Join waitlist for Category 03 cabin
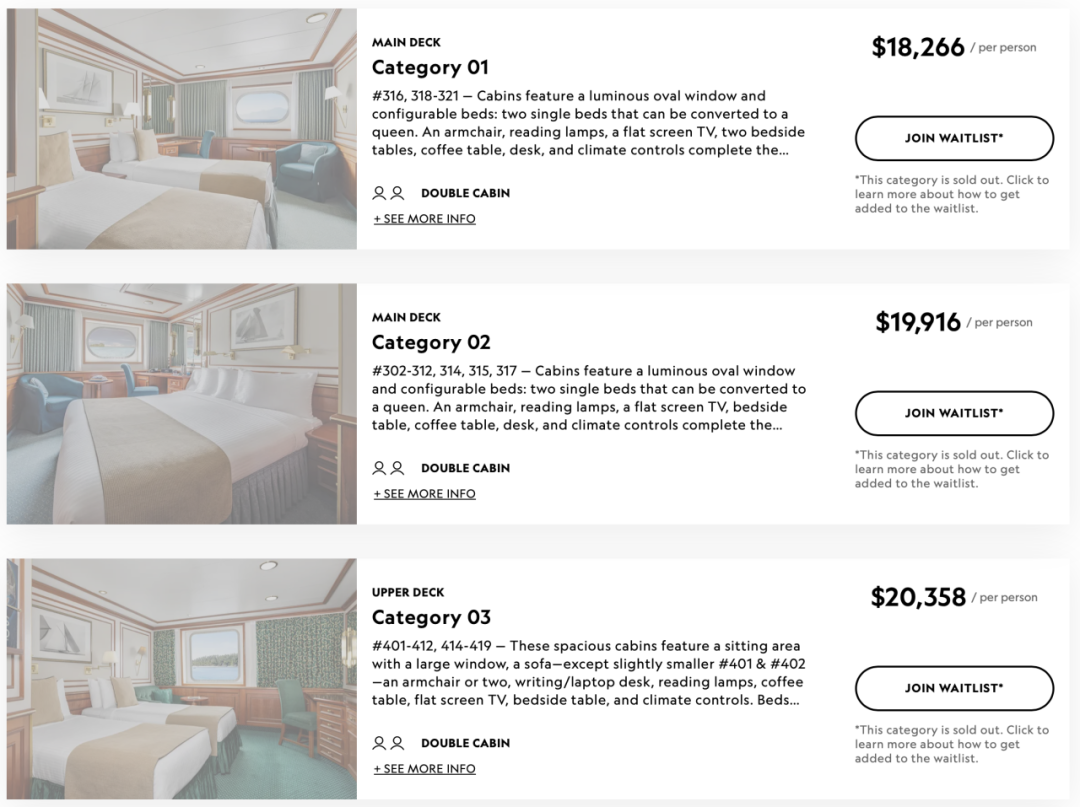This screenshot has width=1080, height=807. 954,688
